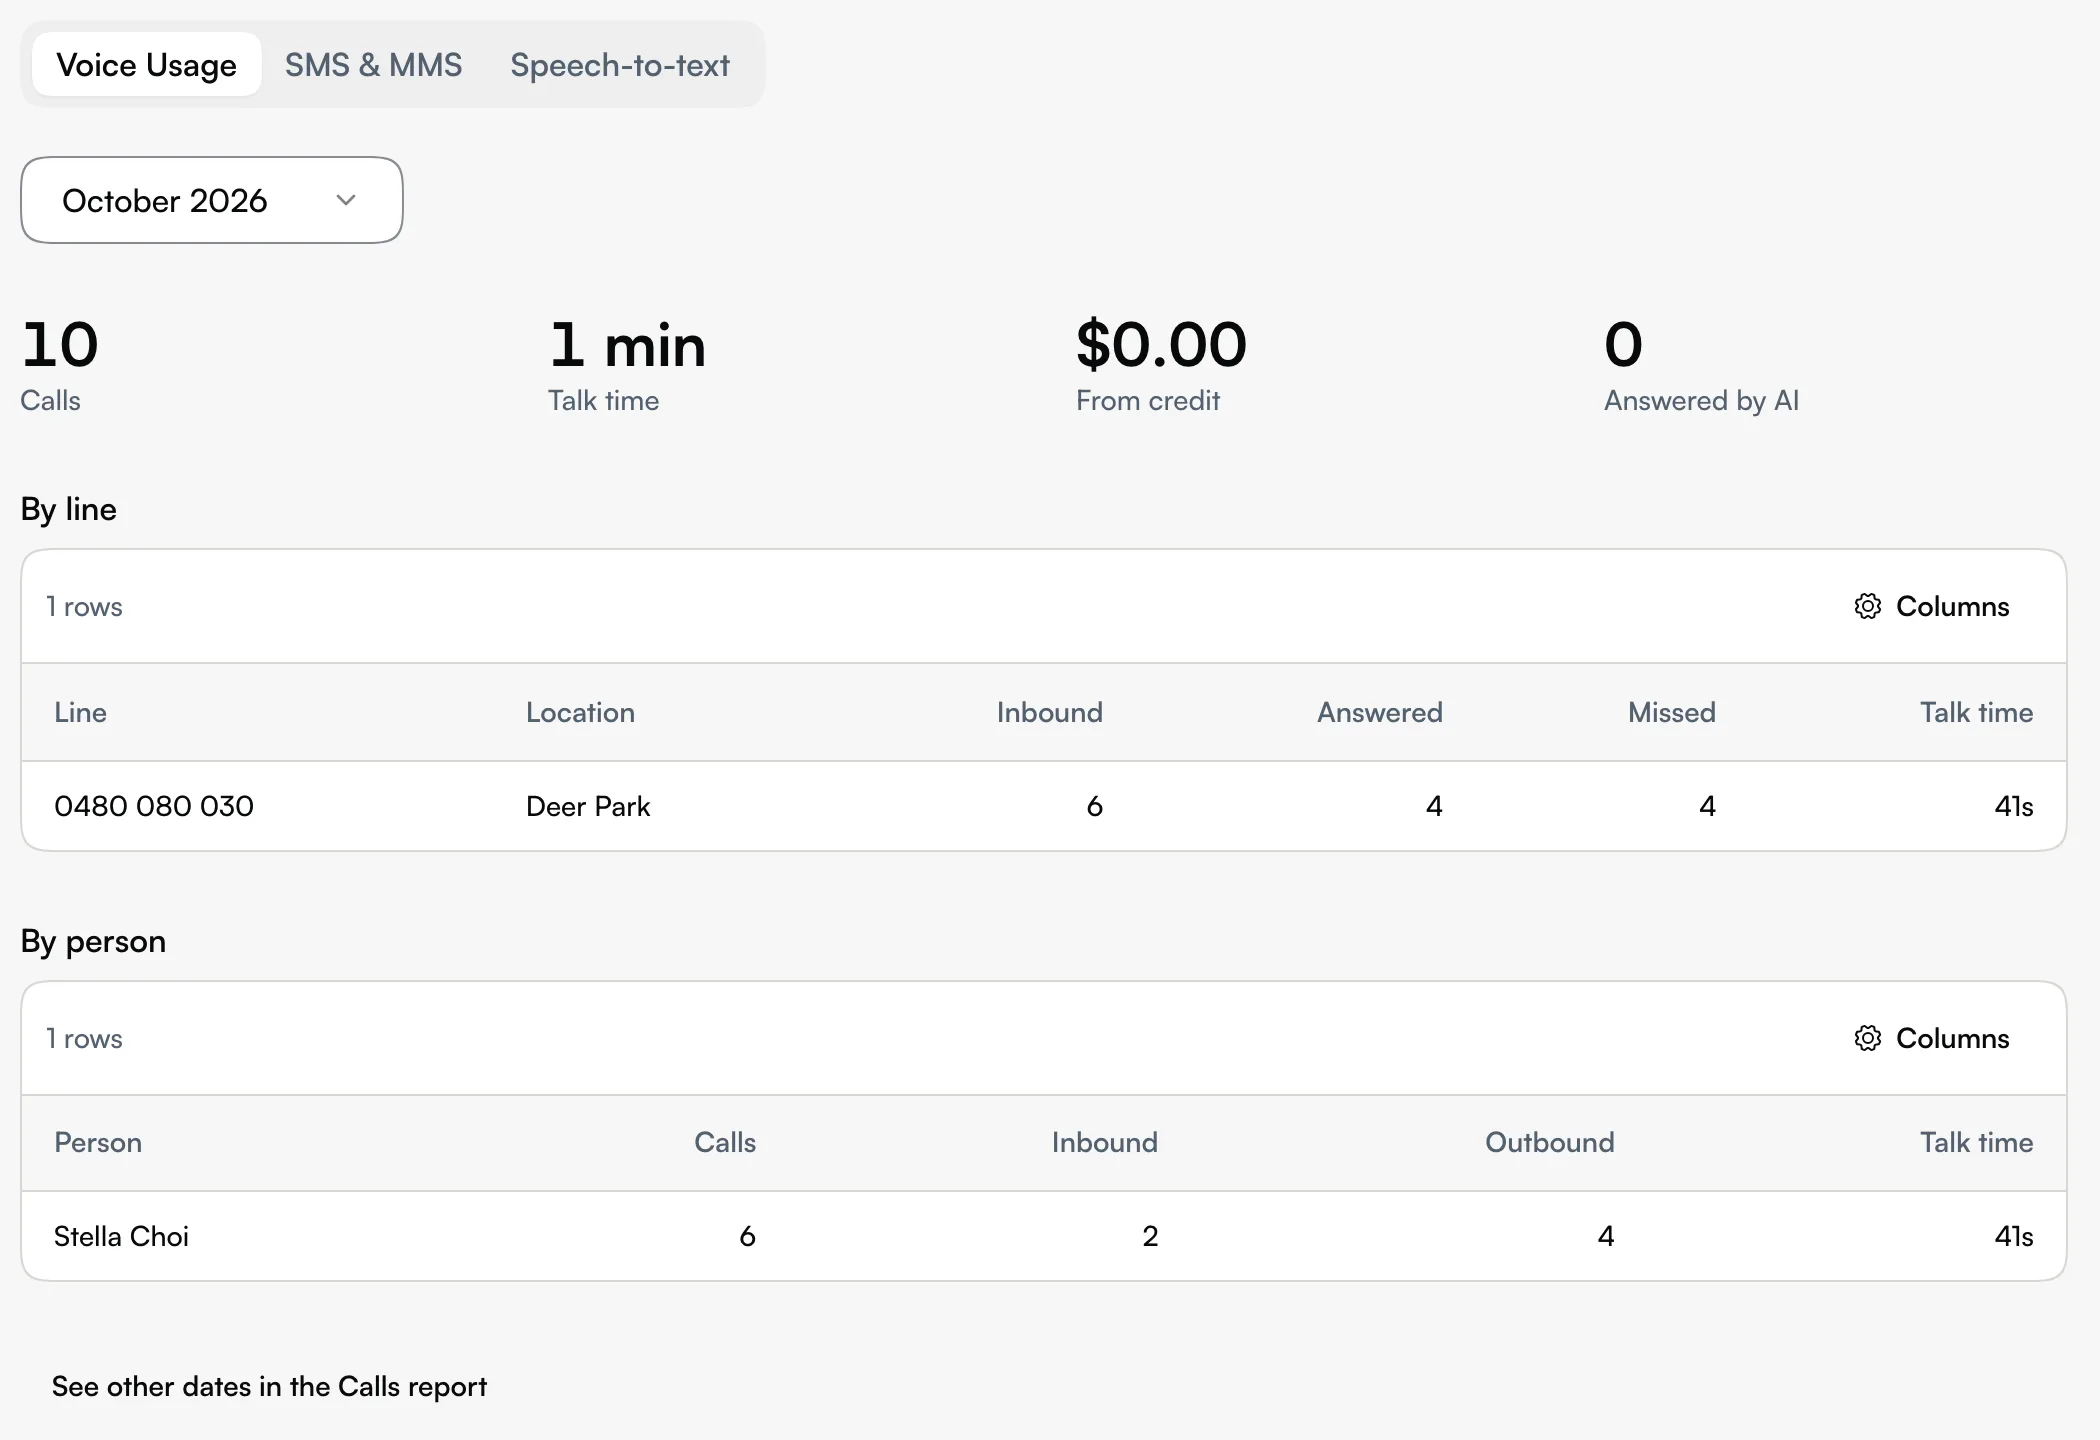Click '1 rows' label in By person table

pyautogui.click(x=84, y=1038)
